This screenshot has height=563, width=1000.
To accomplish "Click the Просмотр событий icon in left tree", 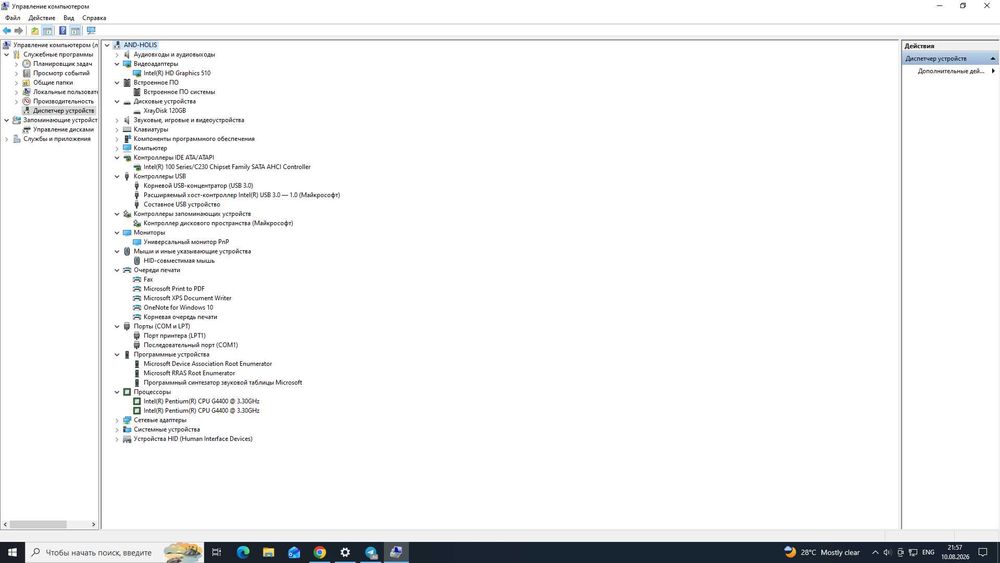I will point(26,73).
